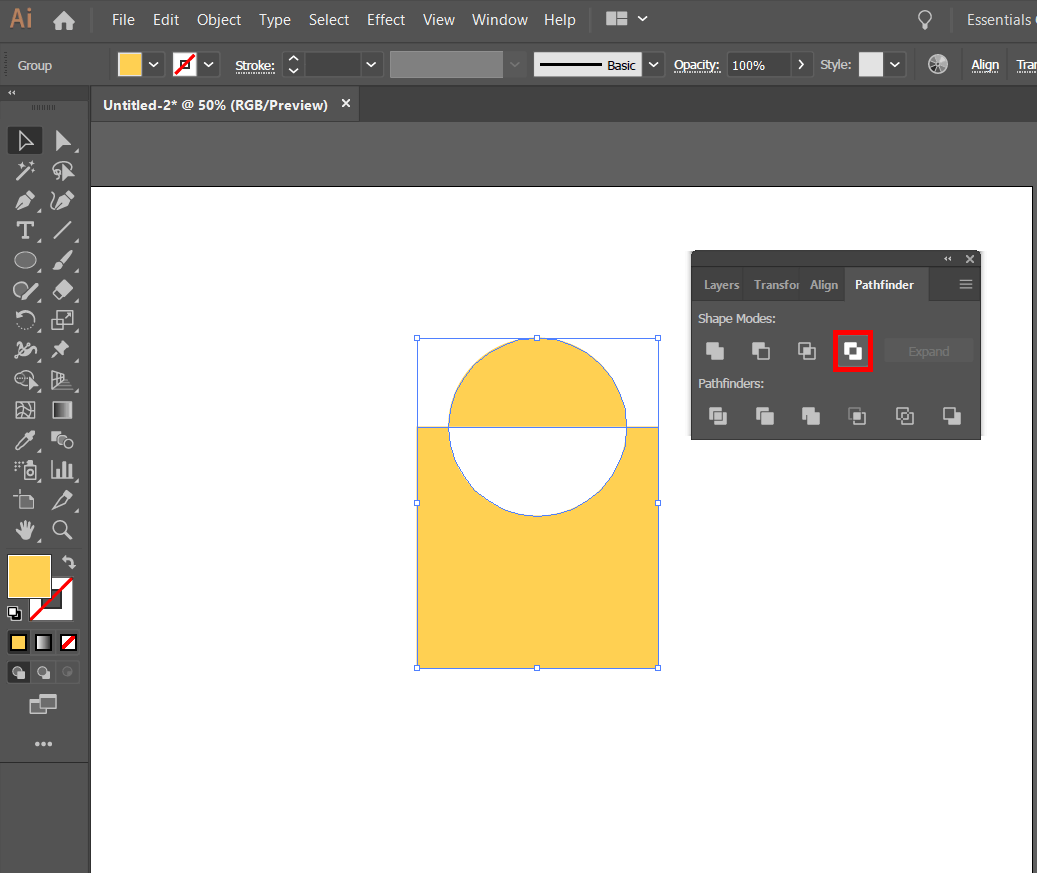Pick the Eyedropper tool
Viewport: 1037px width, 873px height.
click(x=25, y=440)
